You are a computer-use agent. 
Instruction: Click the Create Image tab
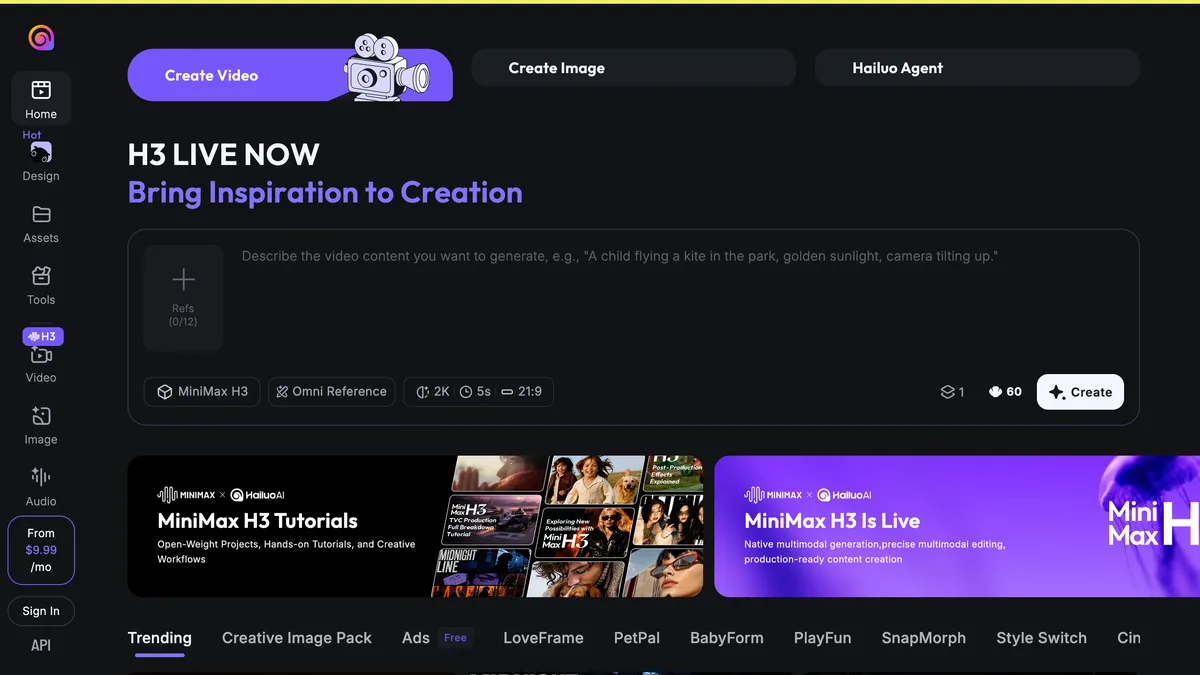(x=634, y=68)
